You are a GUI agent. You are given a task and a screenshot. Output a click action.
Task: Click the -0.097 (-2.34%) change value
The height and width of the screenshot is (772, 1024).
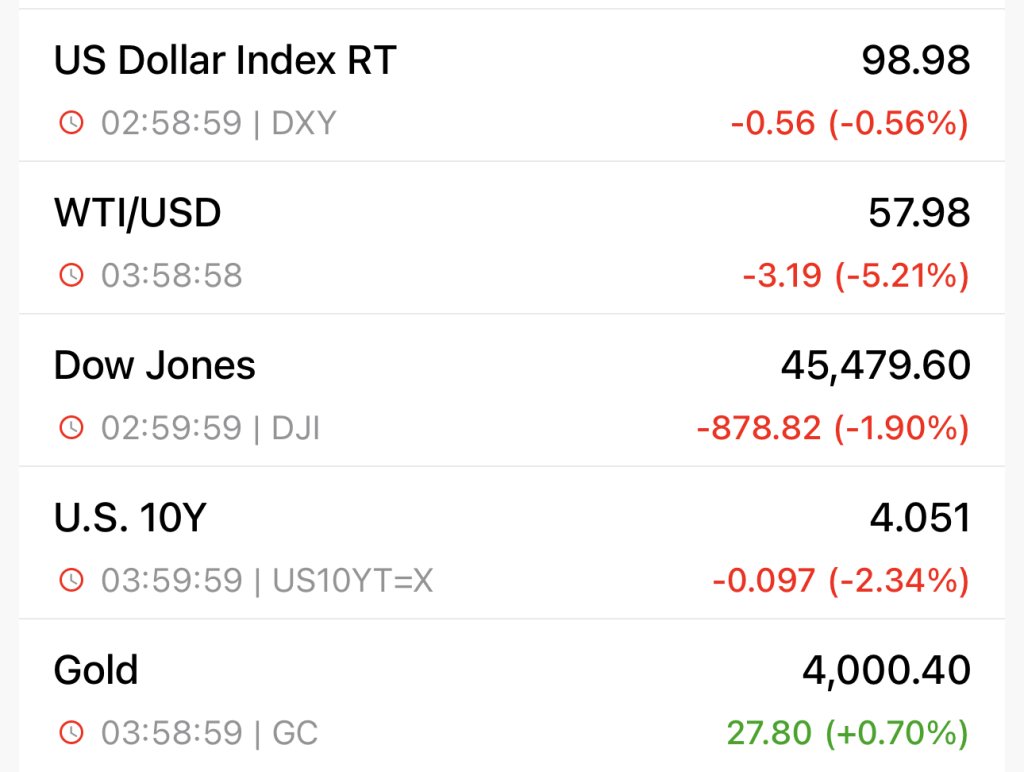840,580
